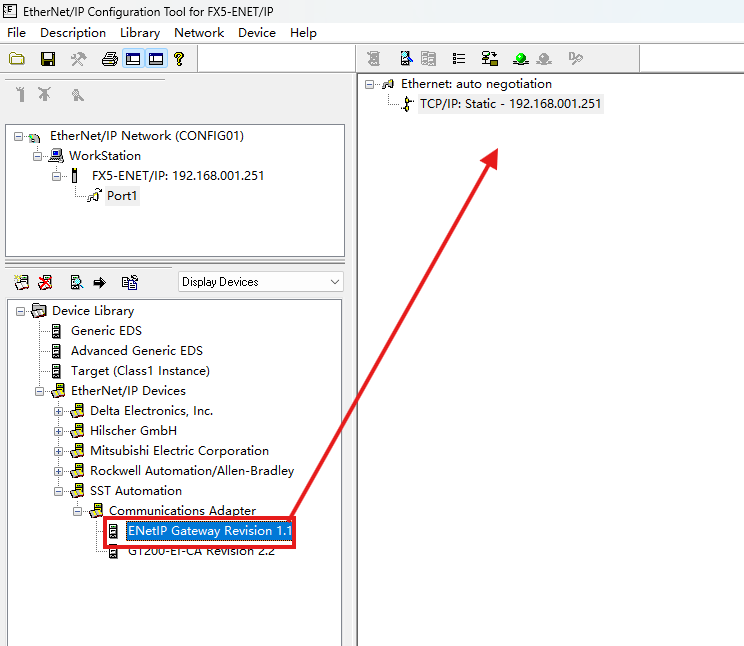Viewport: 744px width, 646px height.
Task: Open the Library menu
Action: pos(140,33)
